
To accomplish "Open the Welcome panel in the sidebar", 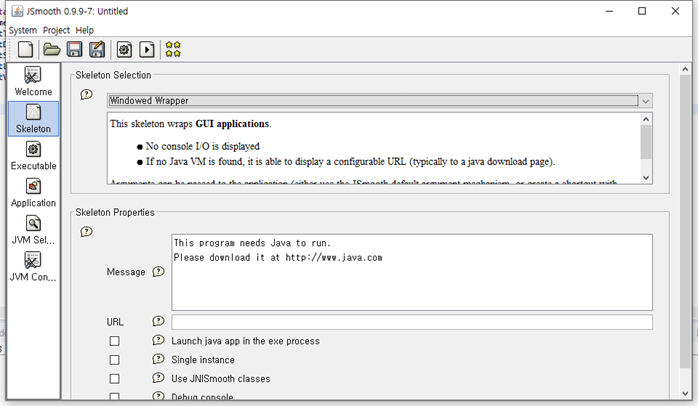I will coord(33,82).
